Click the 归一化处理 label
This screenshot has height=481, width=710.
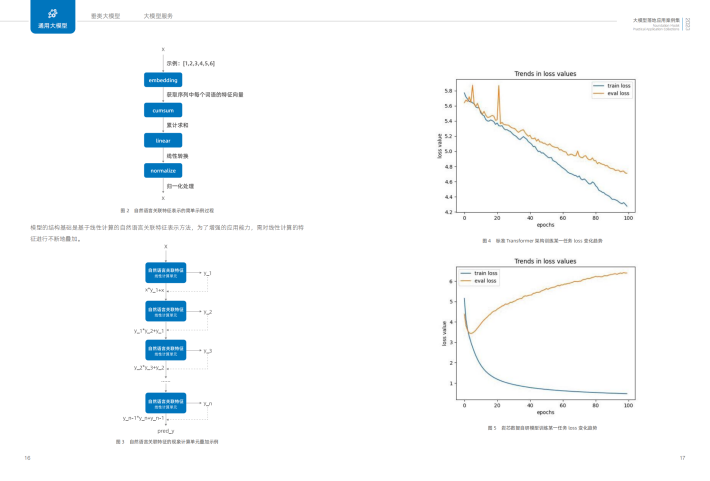180,186
